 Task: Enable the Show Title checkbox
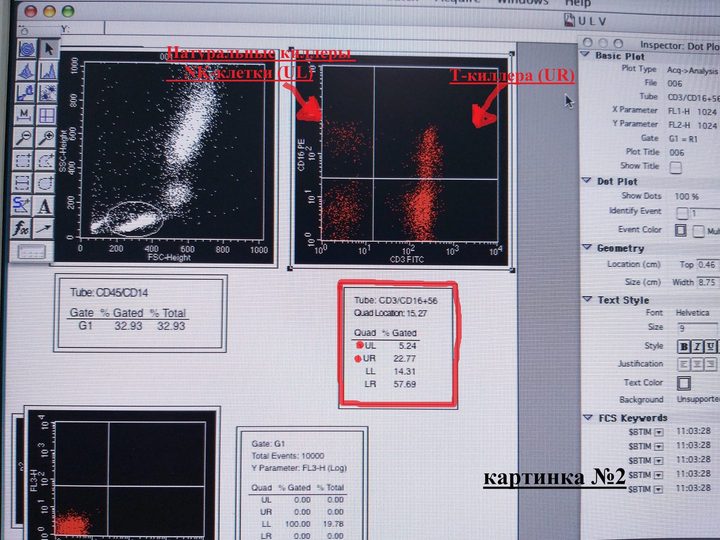pyautogui.click(x=675, y=167)
